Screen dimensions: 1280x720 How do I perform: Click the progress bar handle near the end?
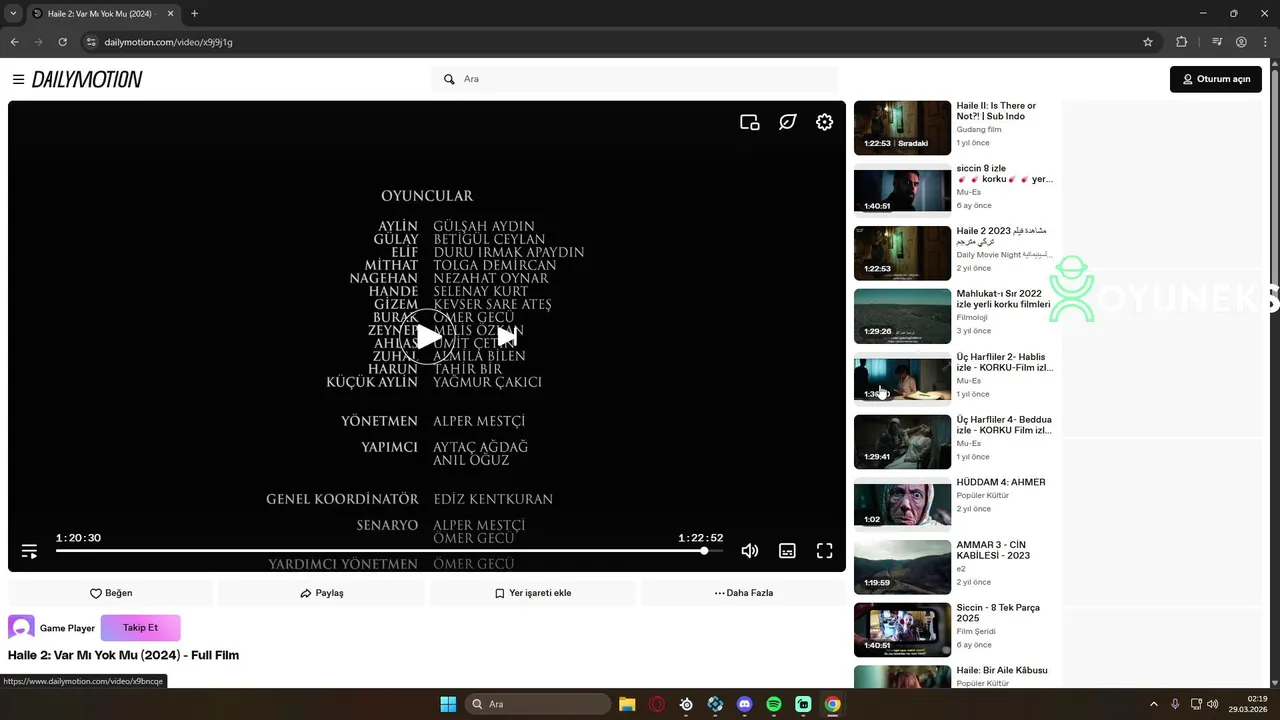click(x=705, y=551)
